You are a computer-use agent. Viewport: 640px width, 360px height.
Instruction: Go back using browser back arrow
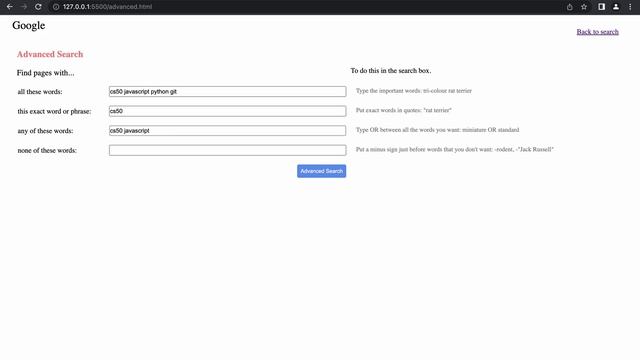tap(9, 7)
